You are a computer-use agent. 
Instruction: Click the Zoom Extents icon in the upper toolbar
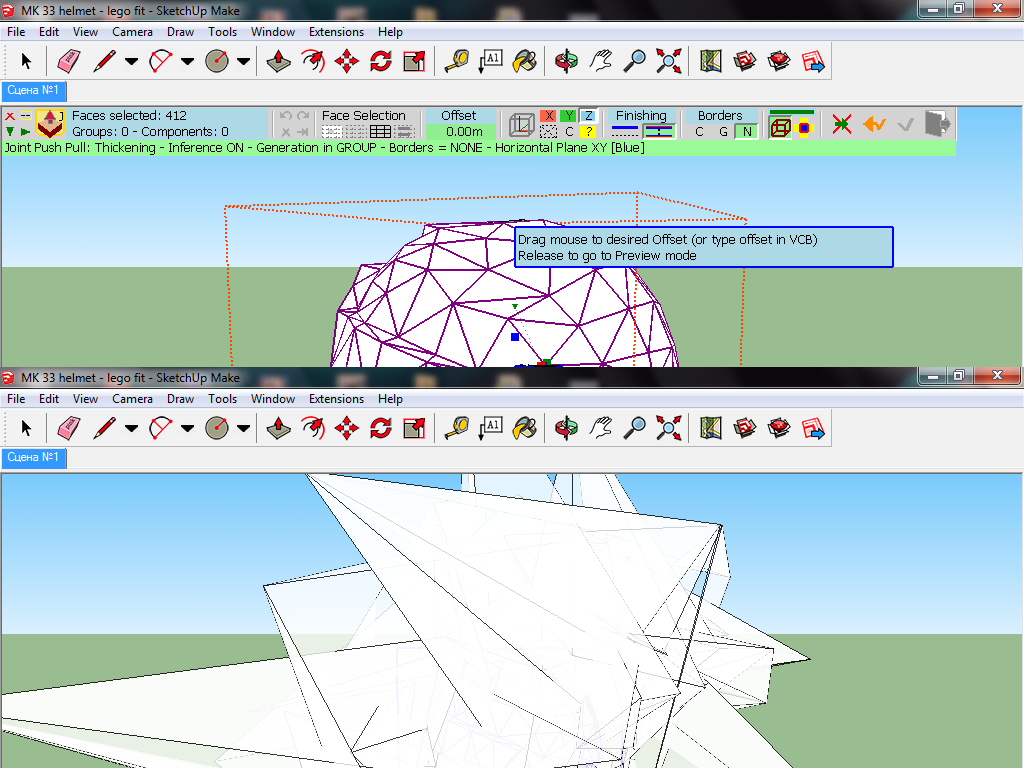tap(668, 62)
